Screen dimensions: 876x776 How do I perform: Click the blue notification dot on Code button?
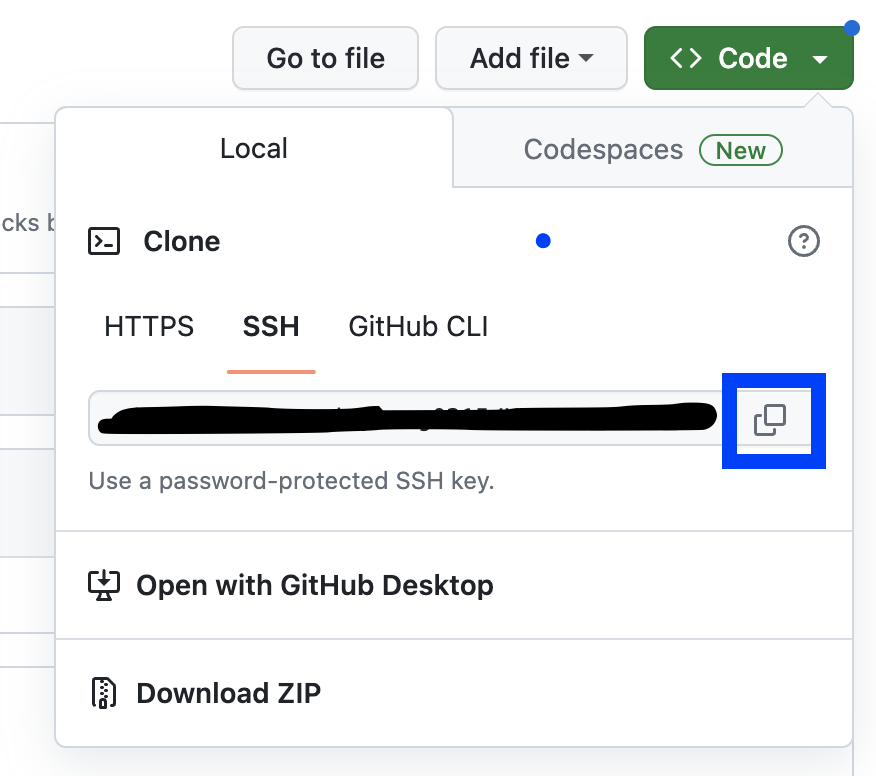(851, 28)
